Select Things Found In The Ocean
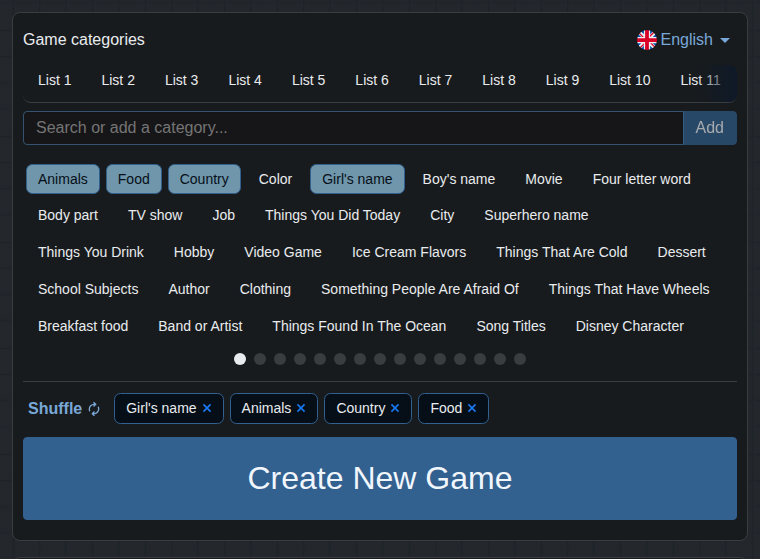Screen dimensions: 760x559 (x=359, y=326)
